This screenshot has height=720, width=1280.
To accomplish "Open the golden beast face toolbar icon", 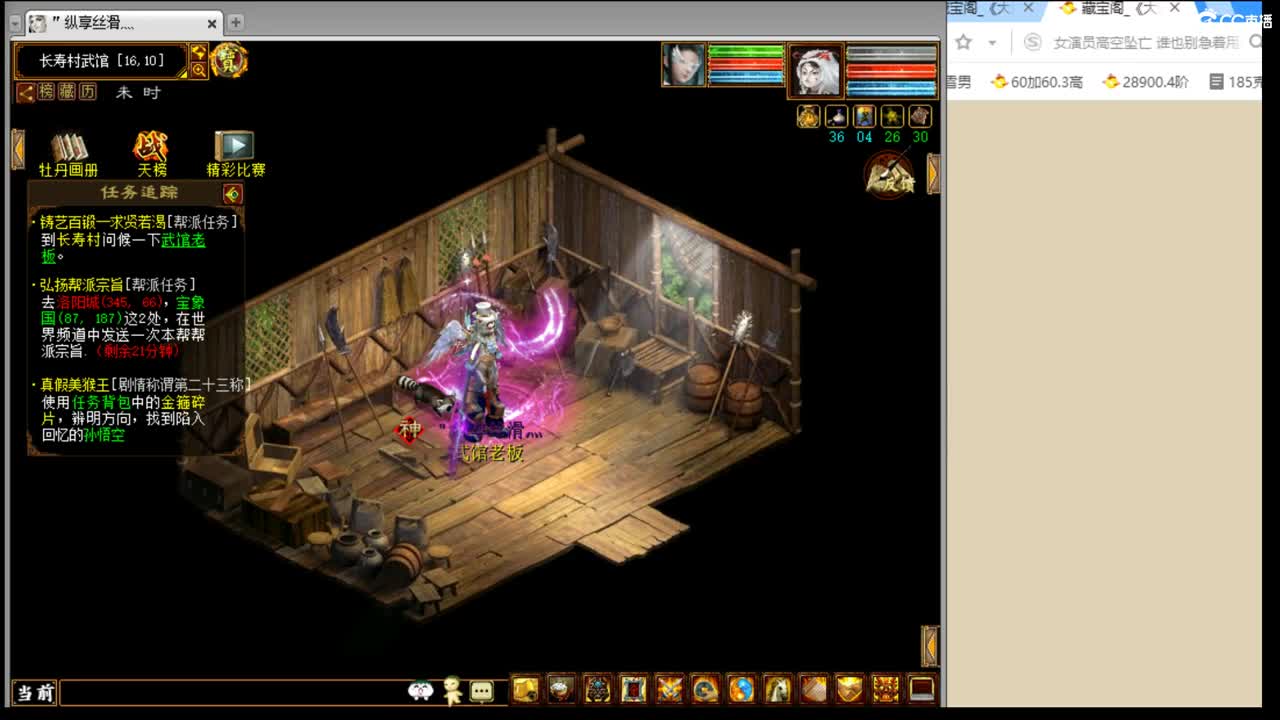I will pos(886,689).
